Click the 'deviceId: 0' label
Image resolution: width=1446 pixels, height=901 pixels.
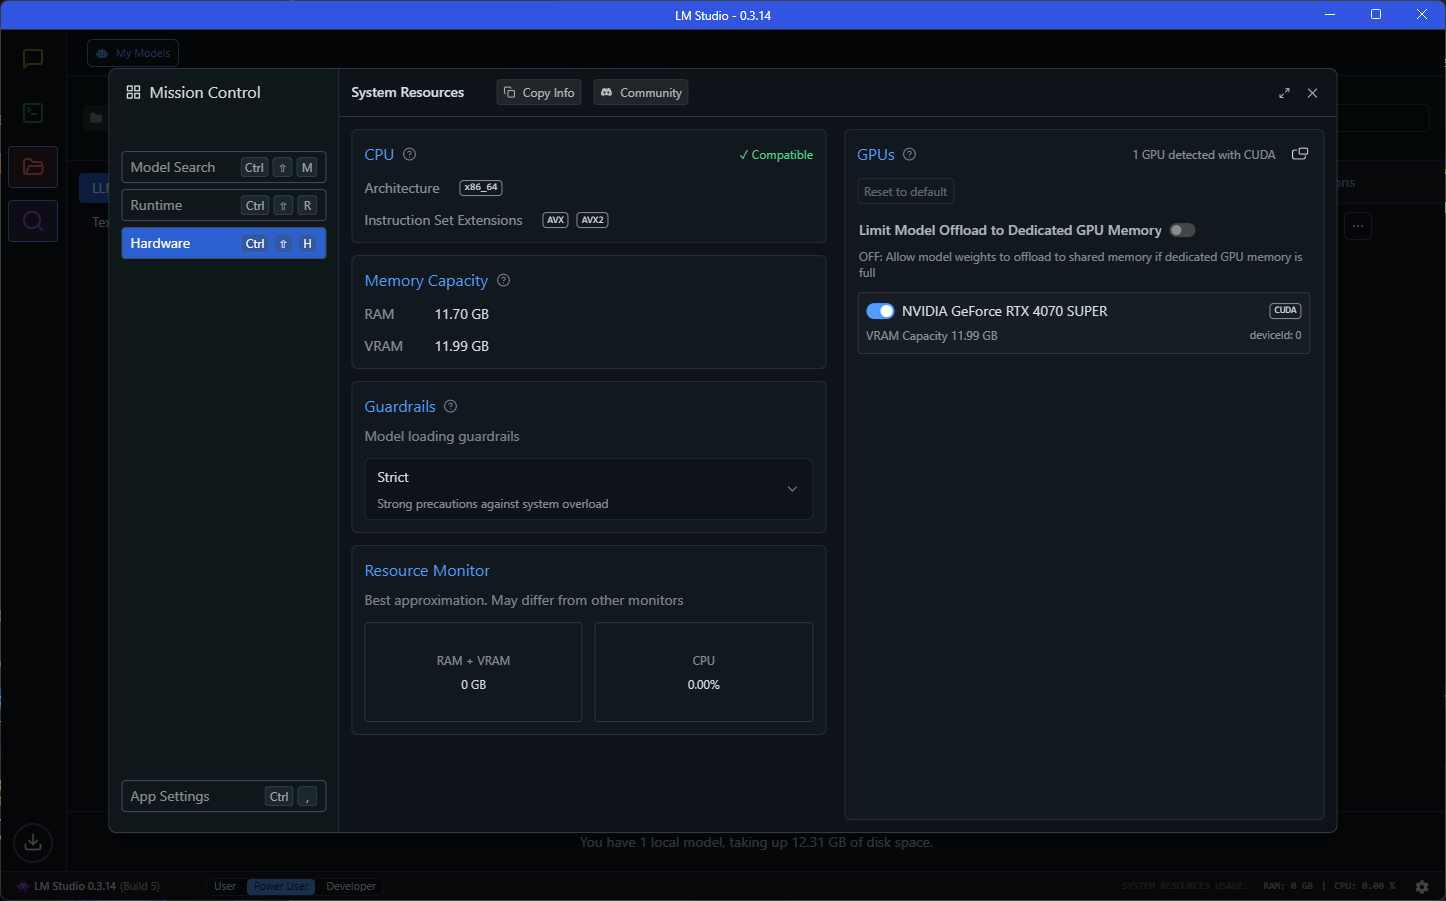pyautogui.click(x=1275, y=336)
